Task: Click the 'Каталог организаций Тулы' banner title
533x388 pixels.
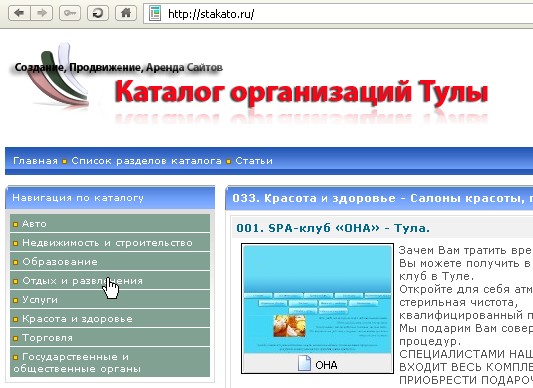Action: 302,92
